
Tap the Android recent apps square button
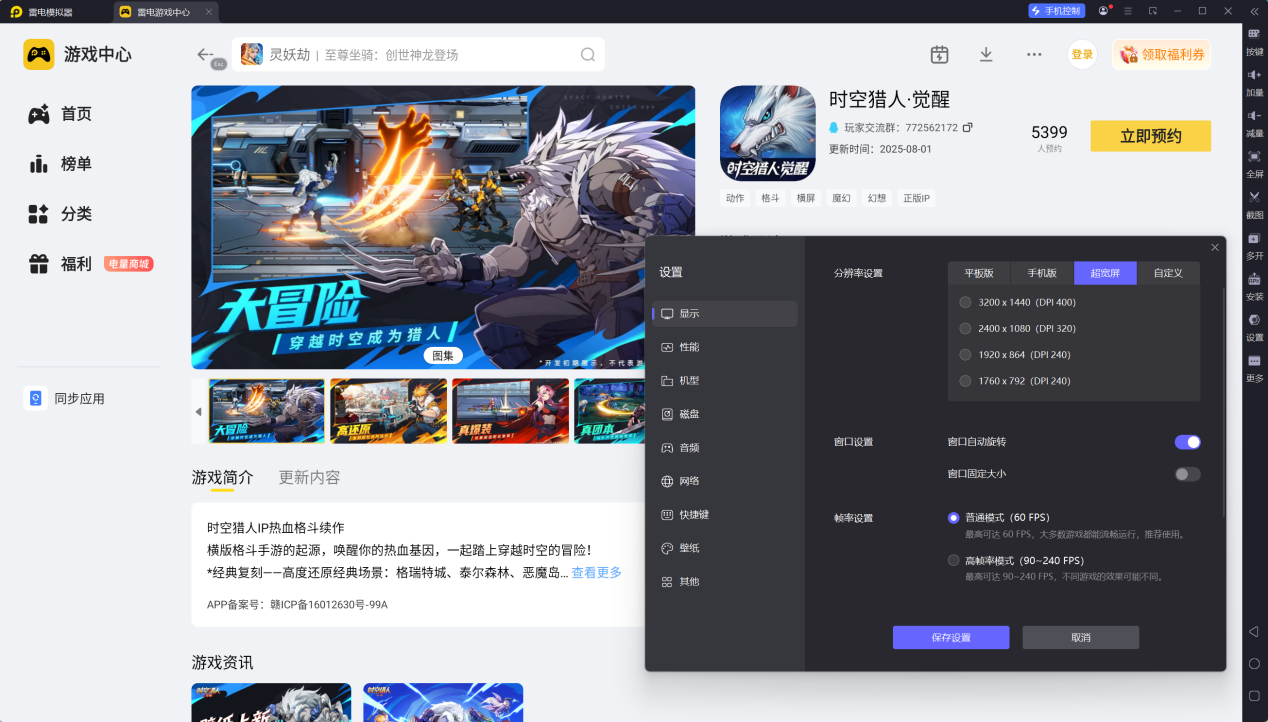pyautogui.click(x=1254, y=695)
